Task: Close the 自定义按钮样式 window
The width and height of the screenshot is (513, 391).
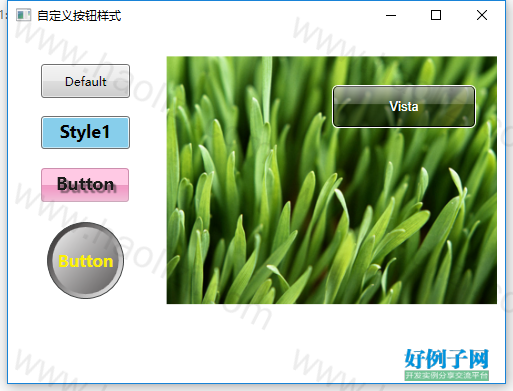Action: click(x=482, y=15)
